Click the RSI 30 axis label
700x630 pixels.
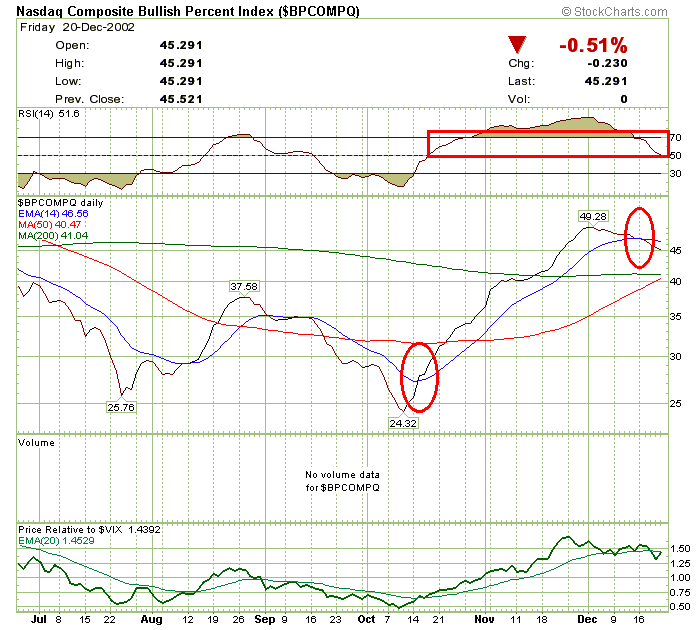(x=675, y=173)
